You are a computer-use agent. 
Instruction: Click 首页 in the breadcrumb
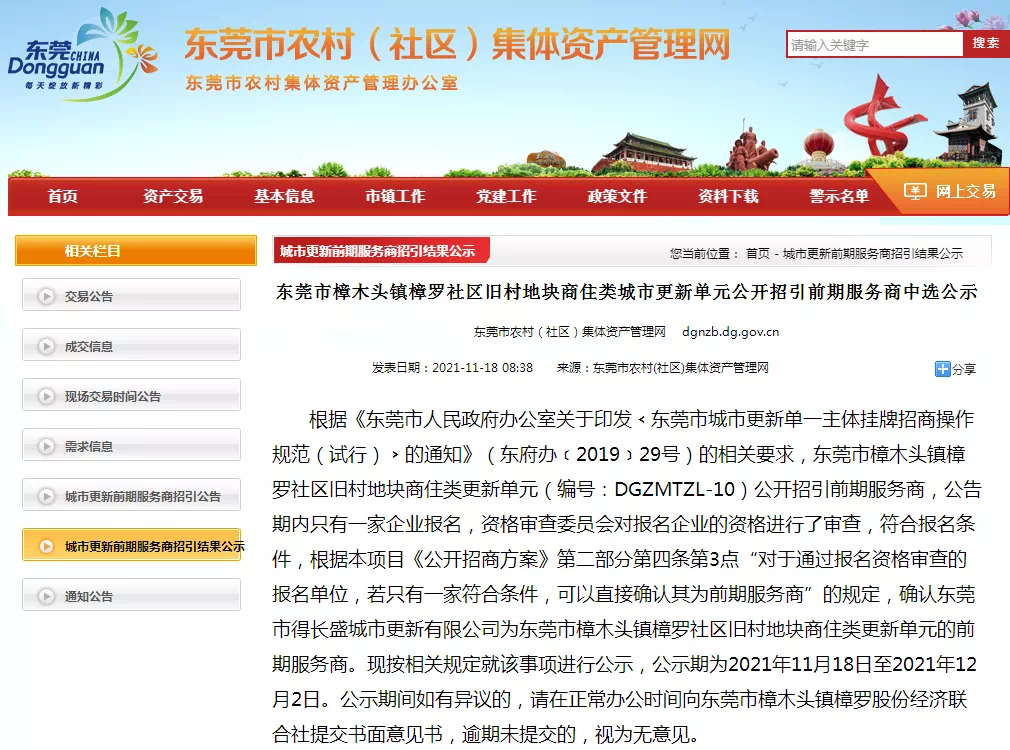coord(758,254)
